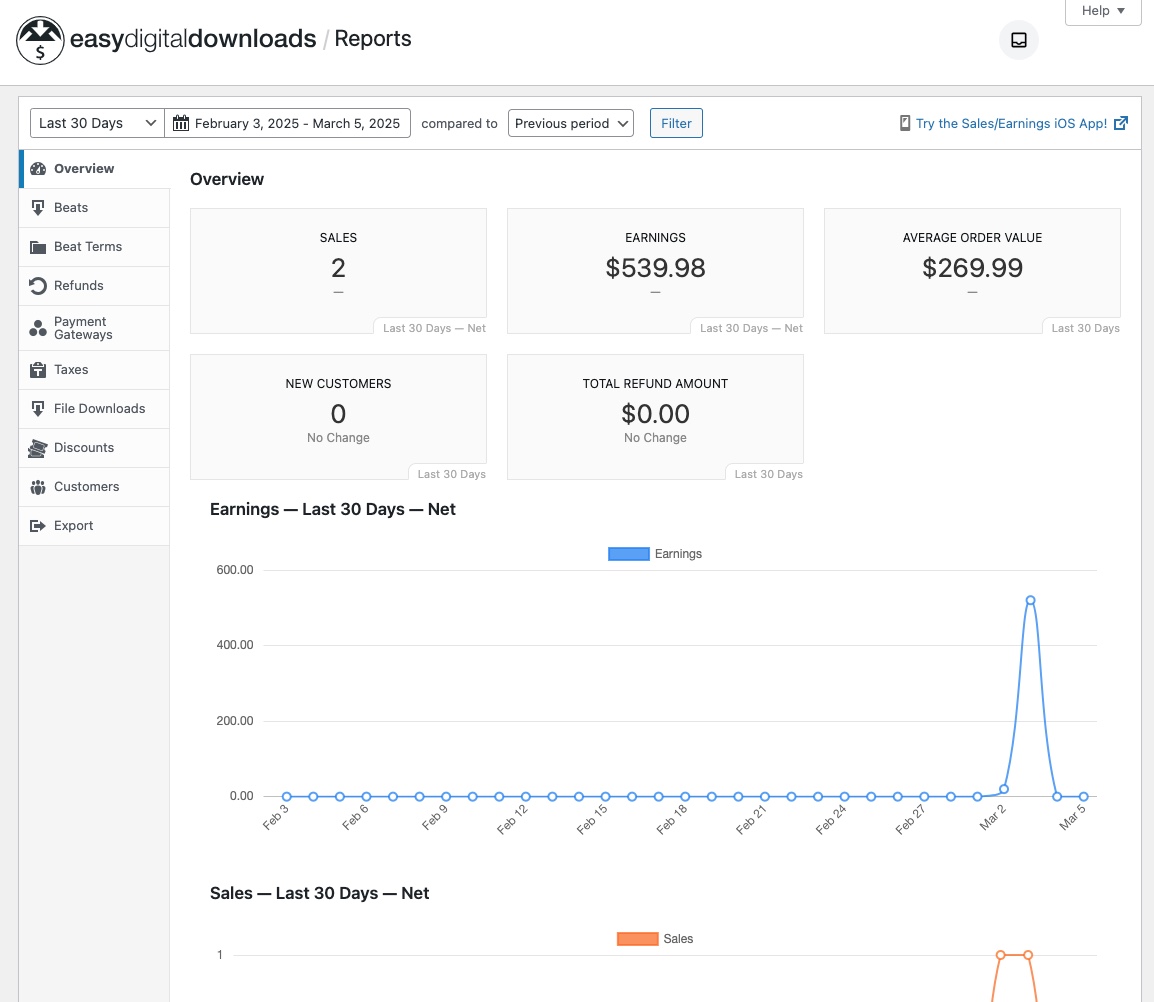Click the Discounts tickets icon
The height and width of the screenshot is (1002, 1154).
38,448
